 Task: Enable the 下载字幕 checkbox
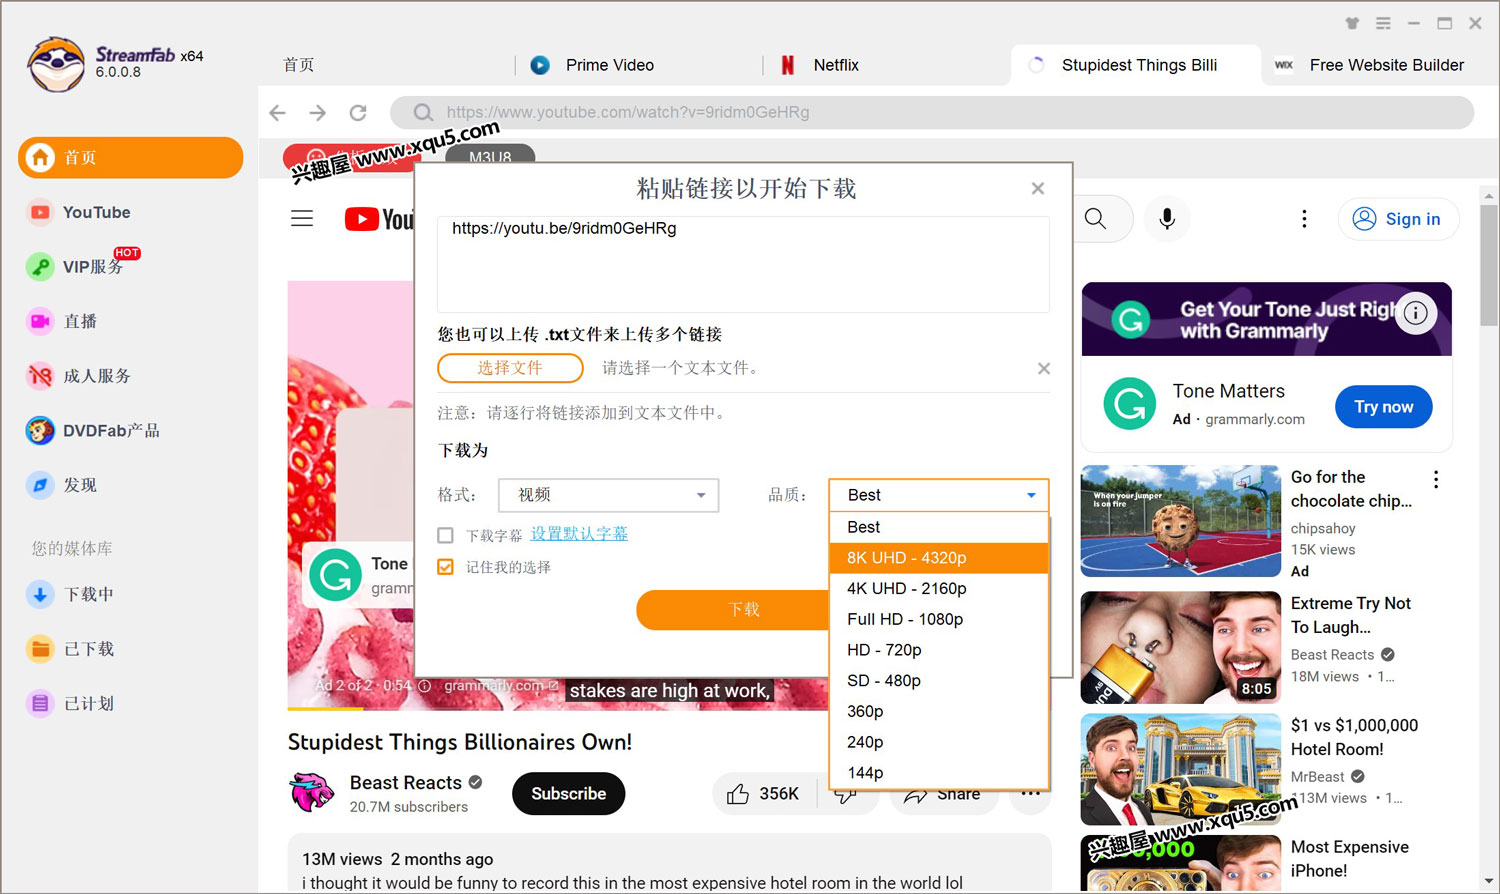coord(446,536)
